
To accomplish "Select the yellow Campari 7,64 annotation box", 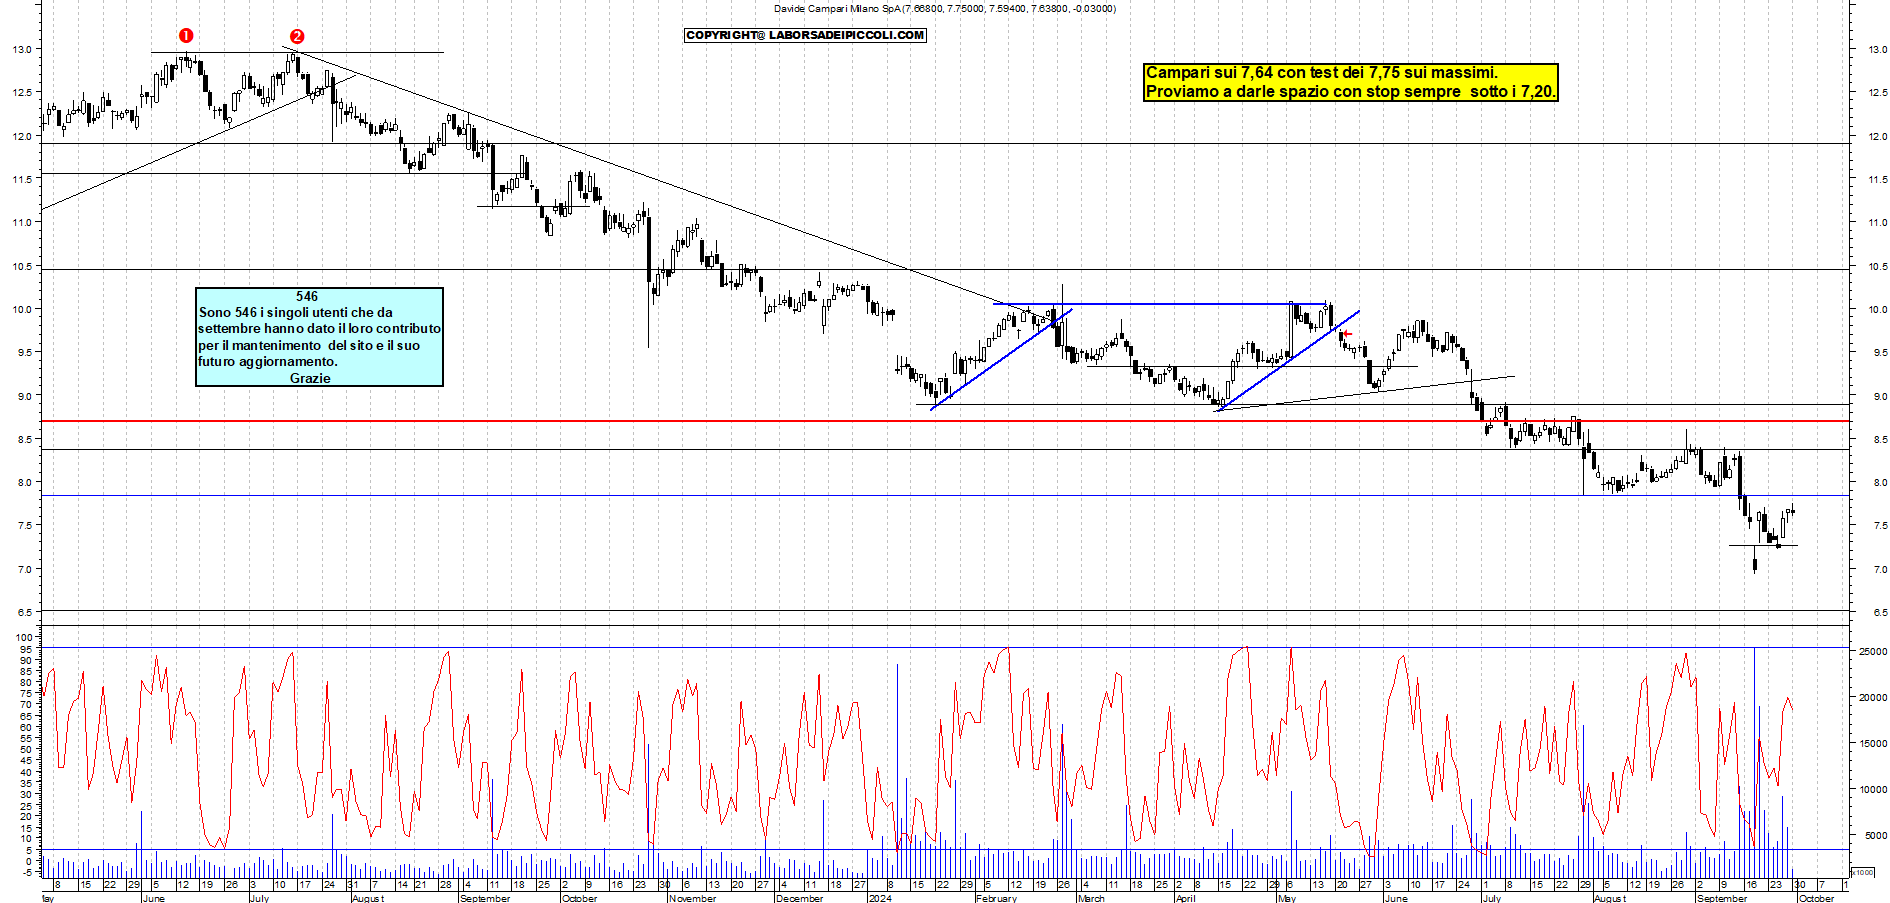I will pyautogui.click(x=1351, y=82).
